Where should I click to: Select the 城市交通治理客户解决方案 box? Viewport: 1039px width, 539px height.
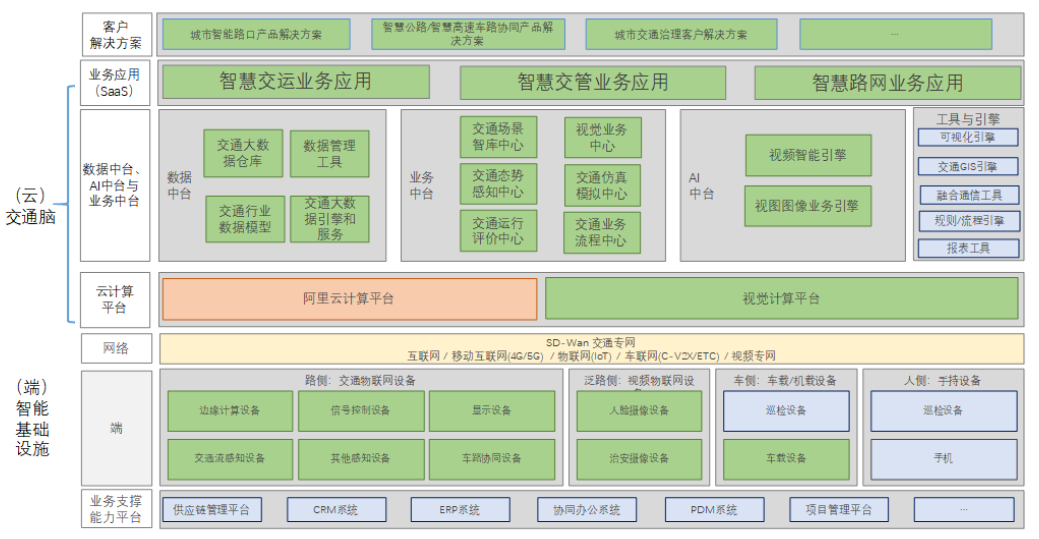point(681,34)
